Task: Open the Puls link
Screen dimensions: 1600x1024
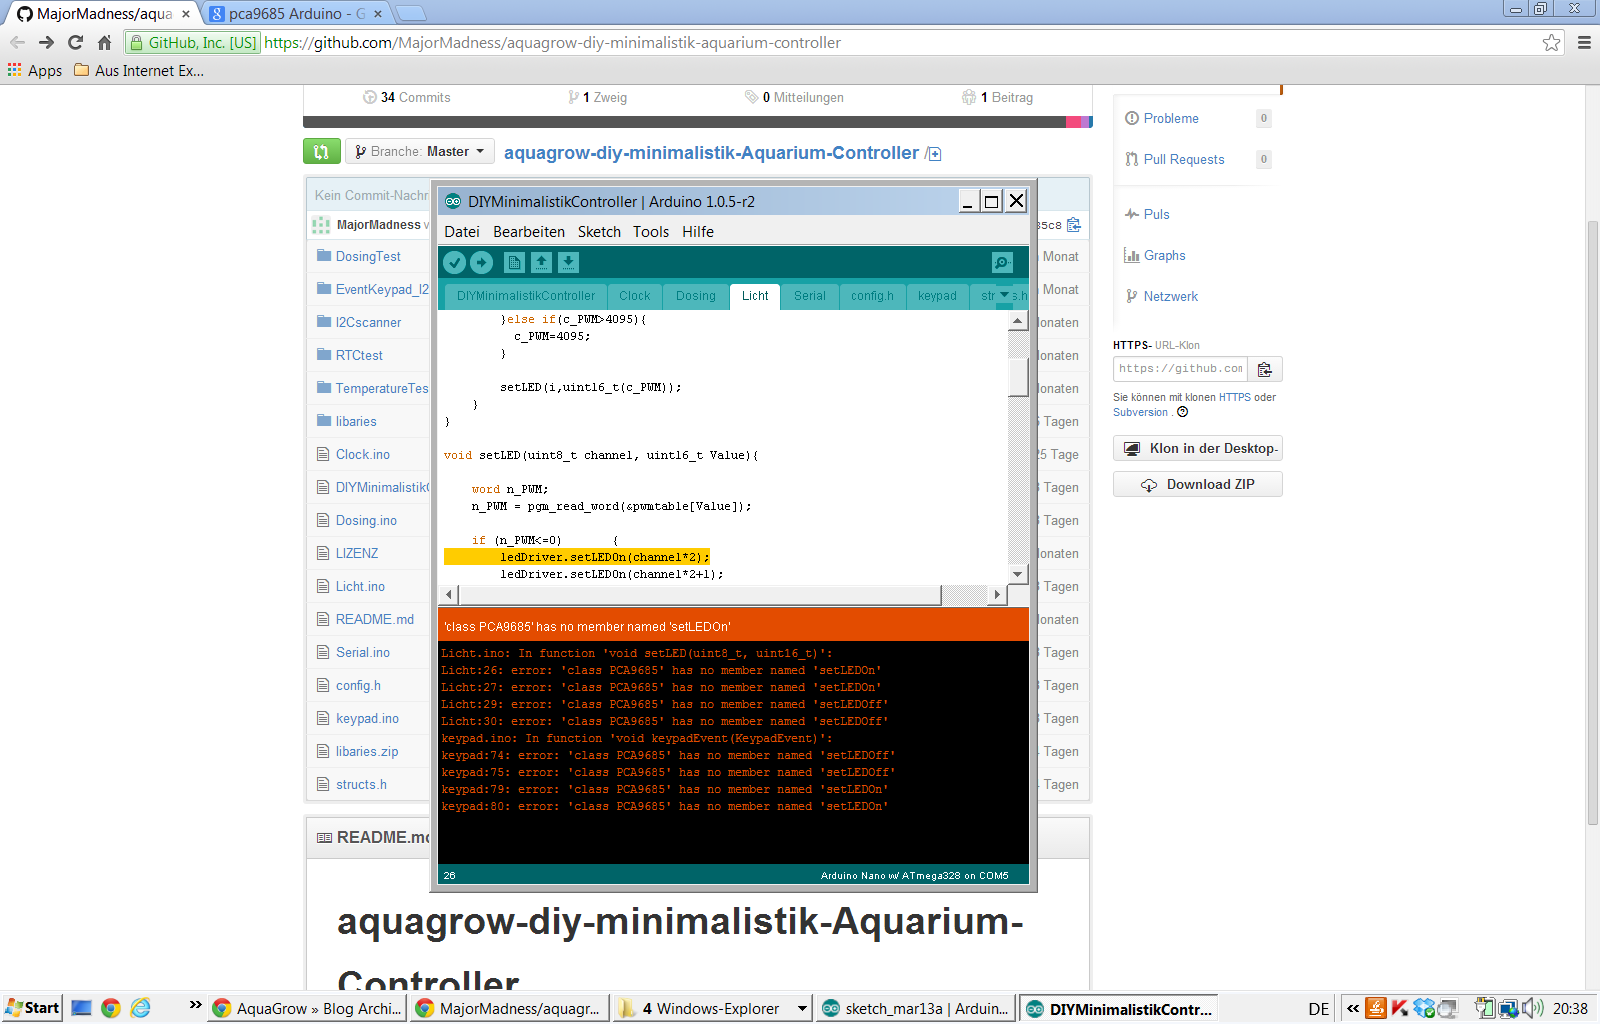Action: (x=1156, y=214)
